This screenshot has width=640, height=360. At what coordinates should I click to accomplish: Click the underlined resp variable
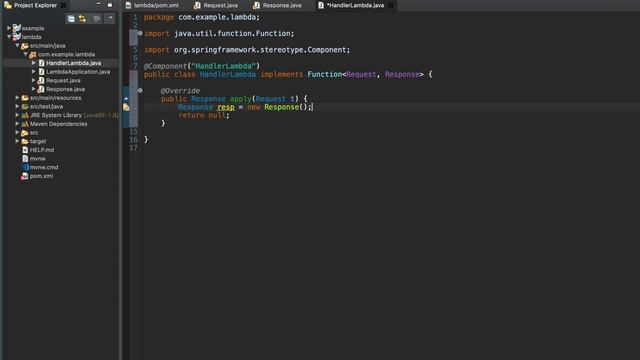pyautogui.click(x=226, y=107)
